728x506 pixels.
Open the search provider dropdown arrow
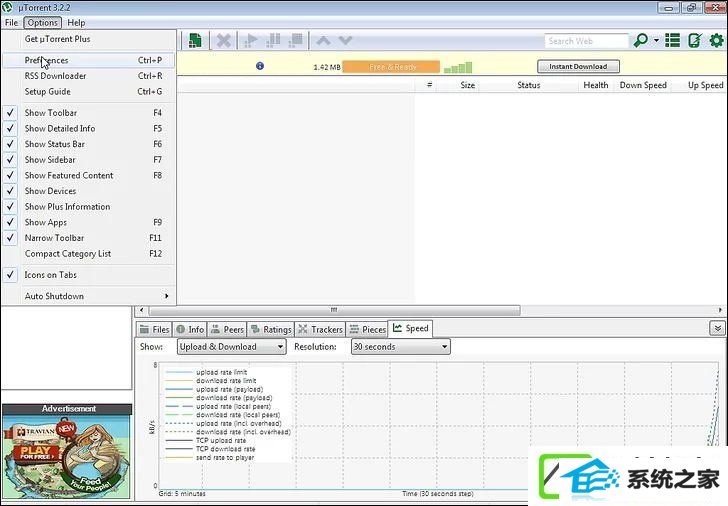656,40
